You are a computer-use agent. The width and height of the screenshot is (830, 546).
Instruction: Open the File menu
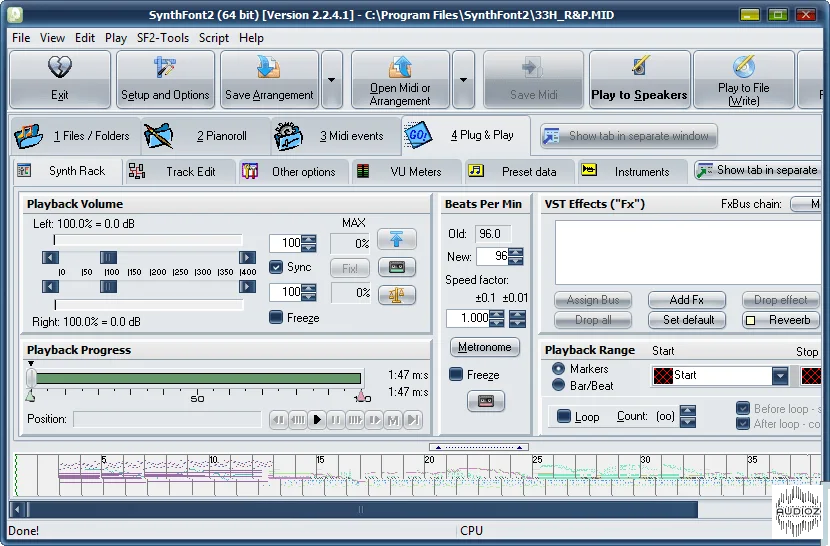click(21, 38)
